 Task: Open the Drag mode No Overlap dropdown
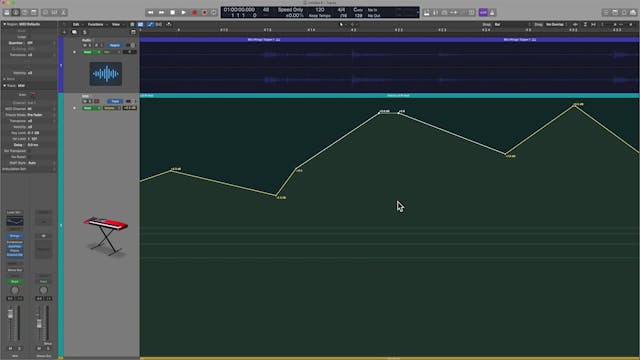pos(556,24)
